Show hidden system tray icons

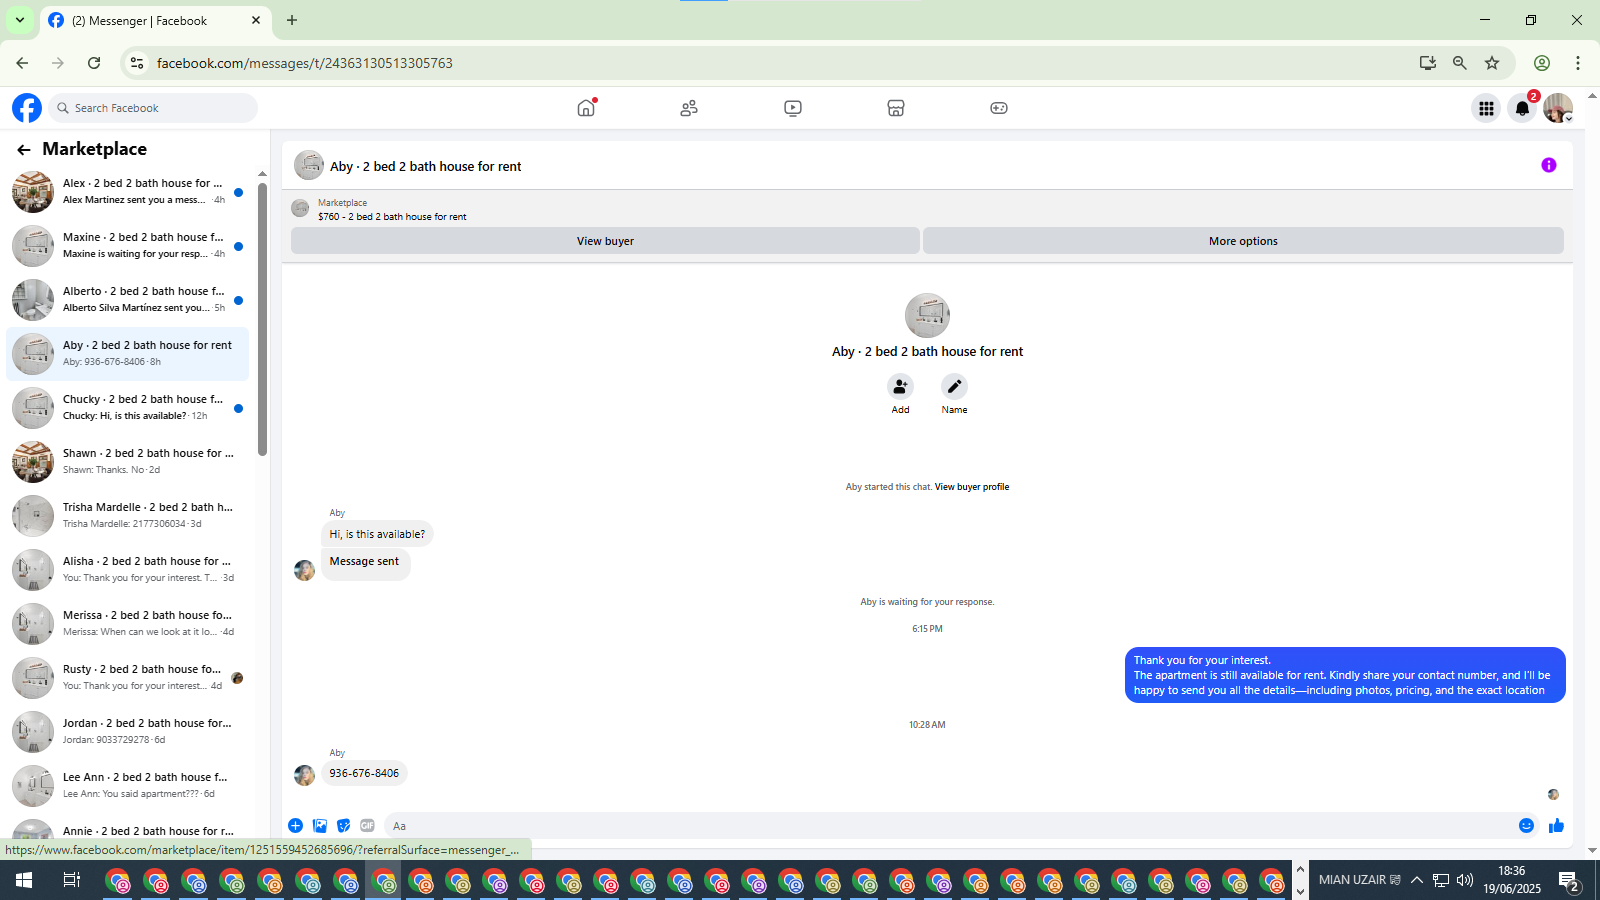point(1417,880)
